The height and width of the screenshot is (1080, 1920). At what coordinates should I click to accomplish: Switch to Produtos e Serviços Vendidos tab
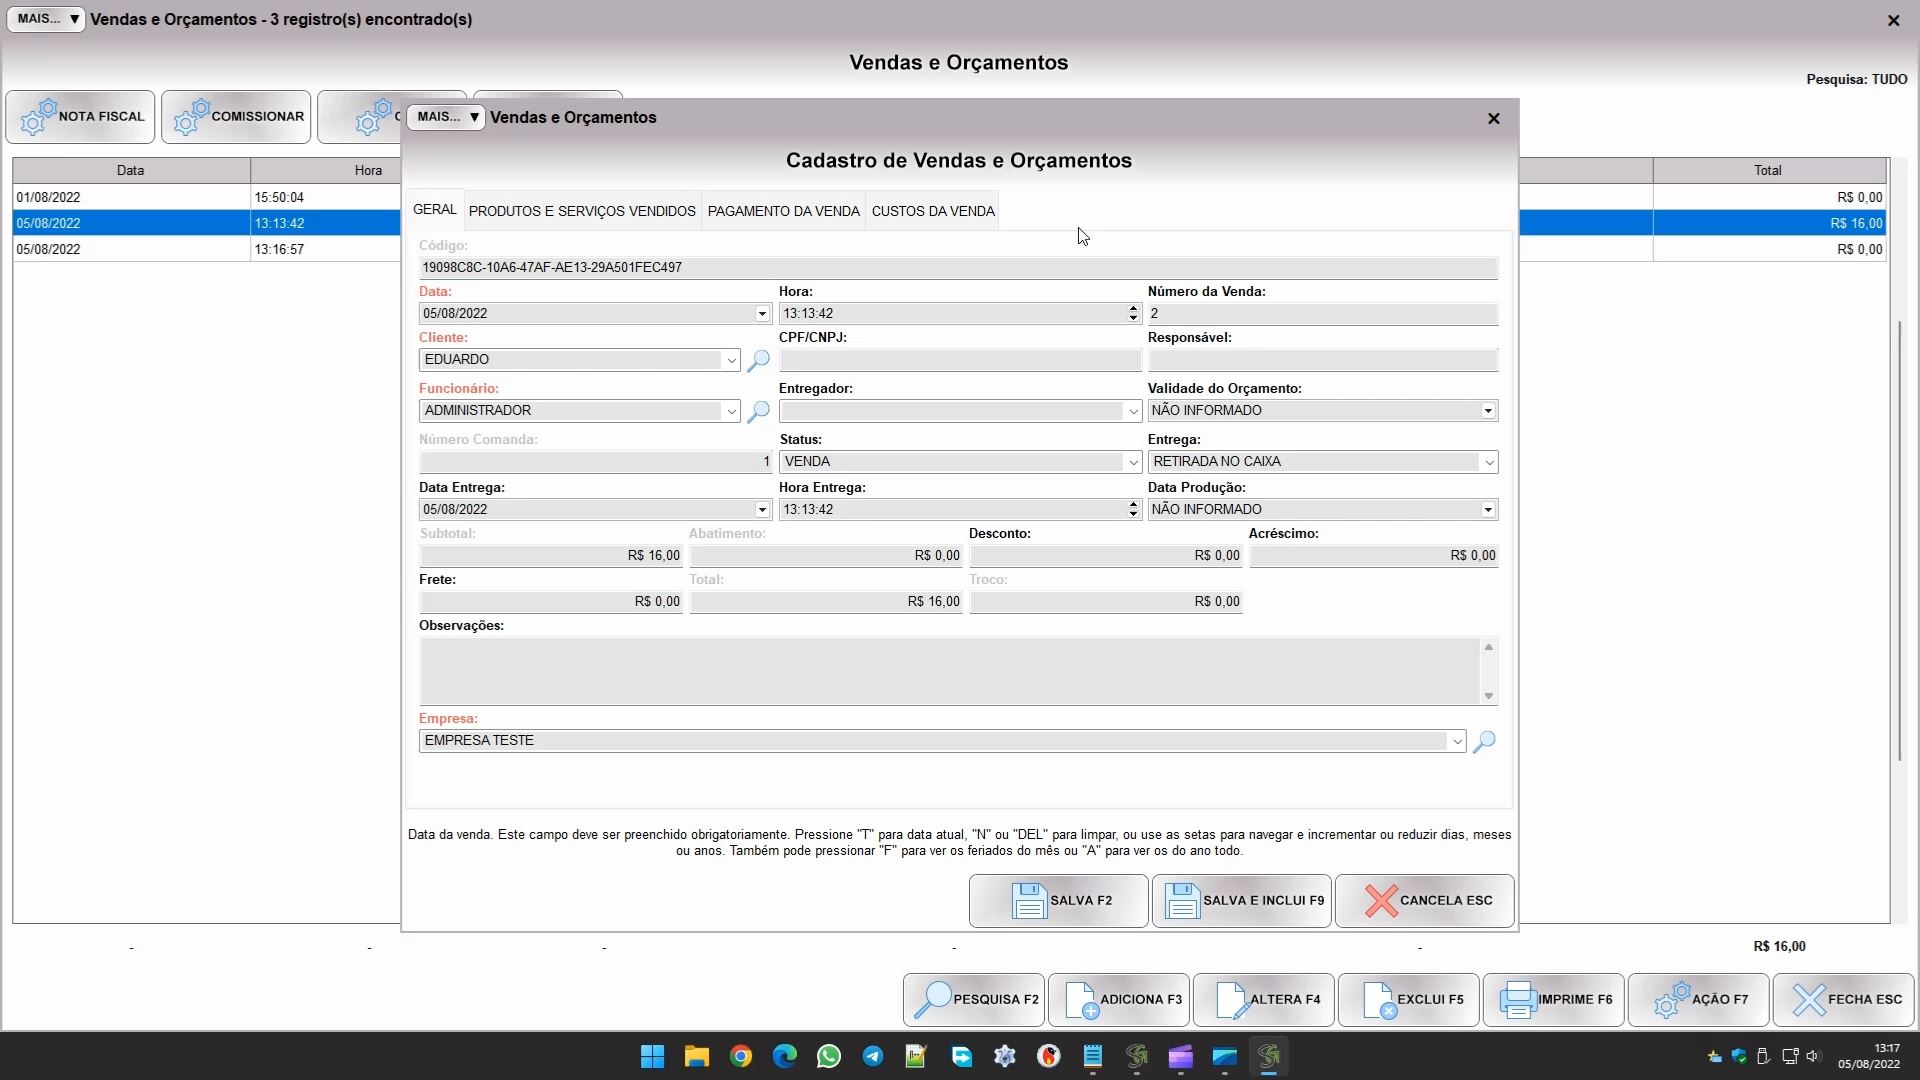pyautogui.click(x=582, y=211)
